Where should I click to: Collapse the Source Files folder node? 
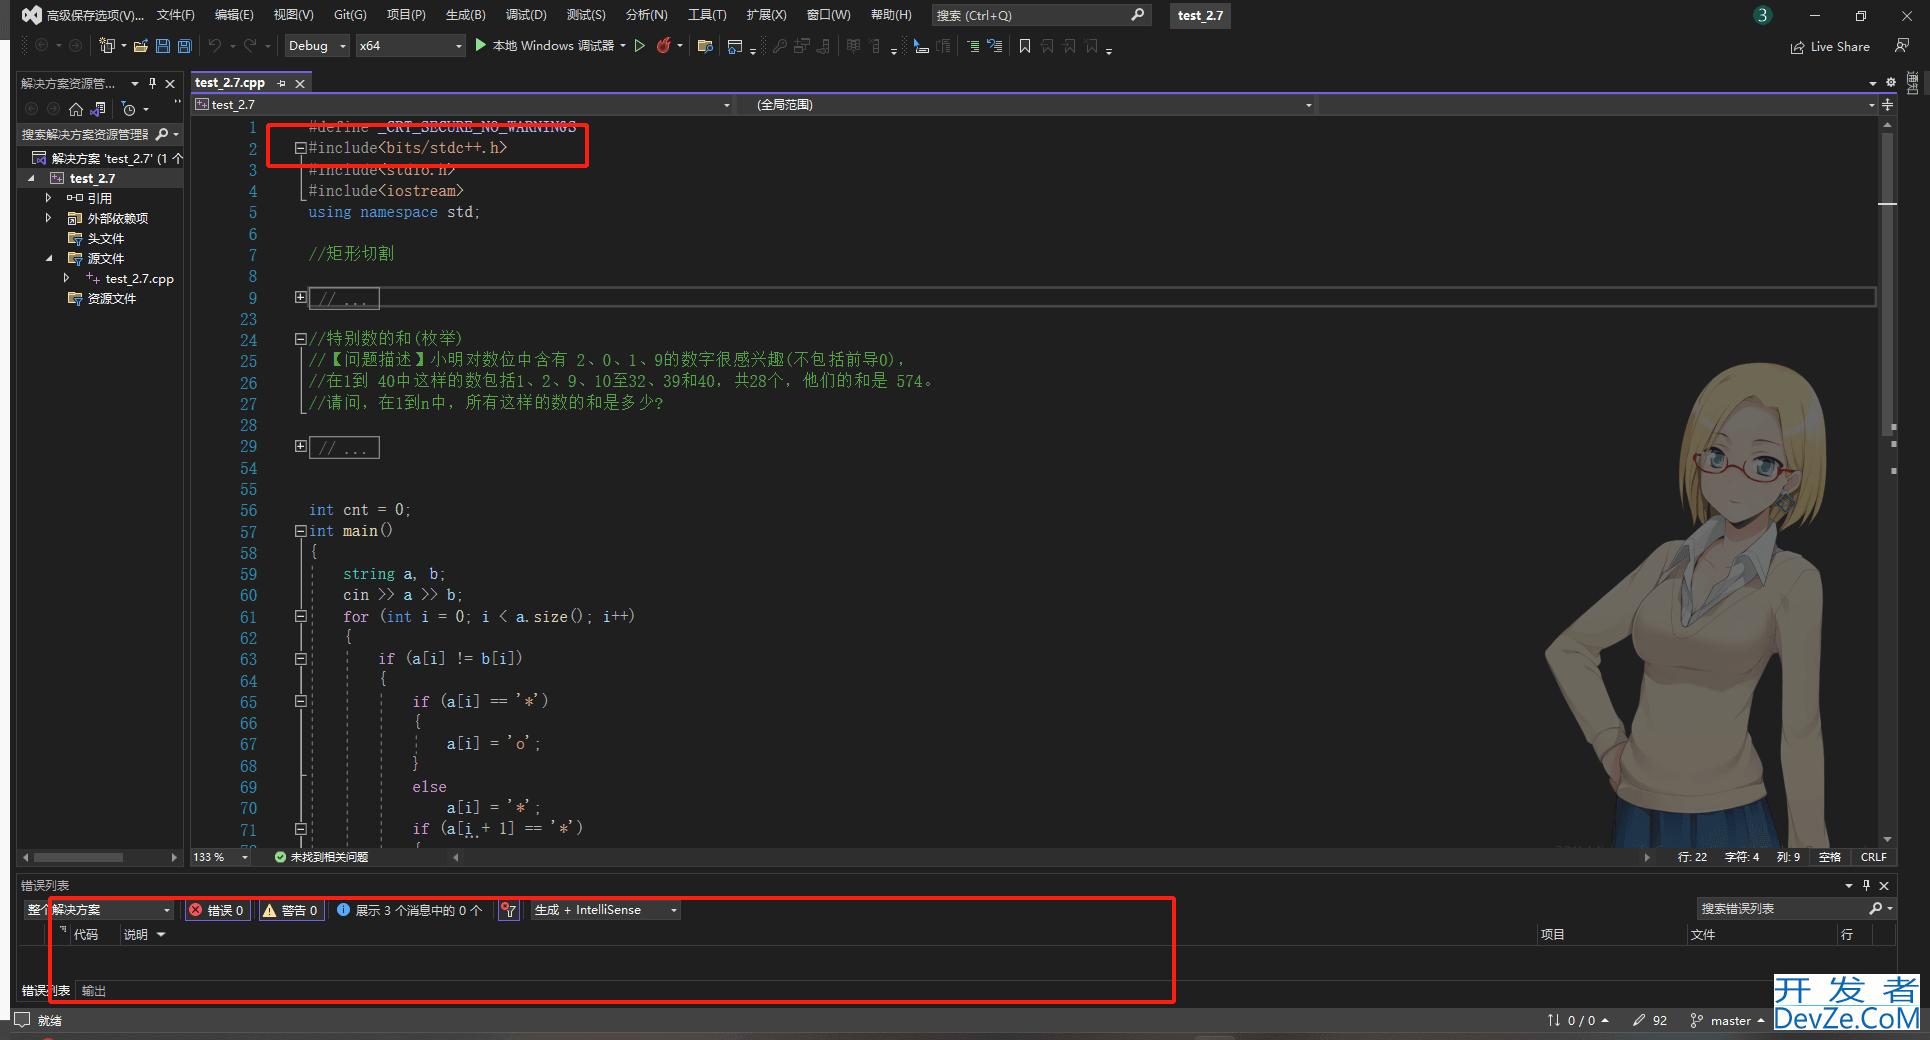pyautogui.click(x=48, y=258)
